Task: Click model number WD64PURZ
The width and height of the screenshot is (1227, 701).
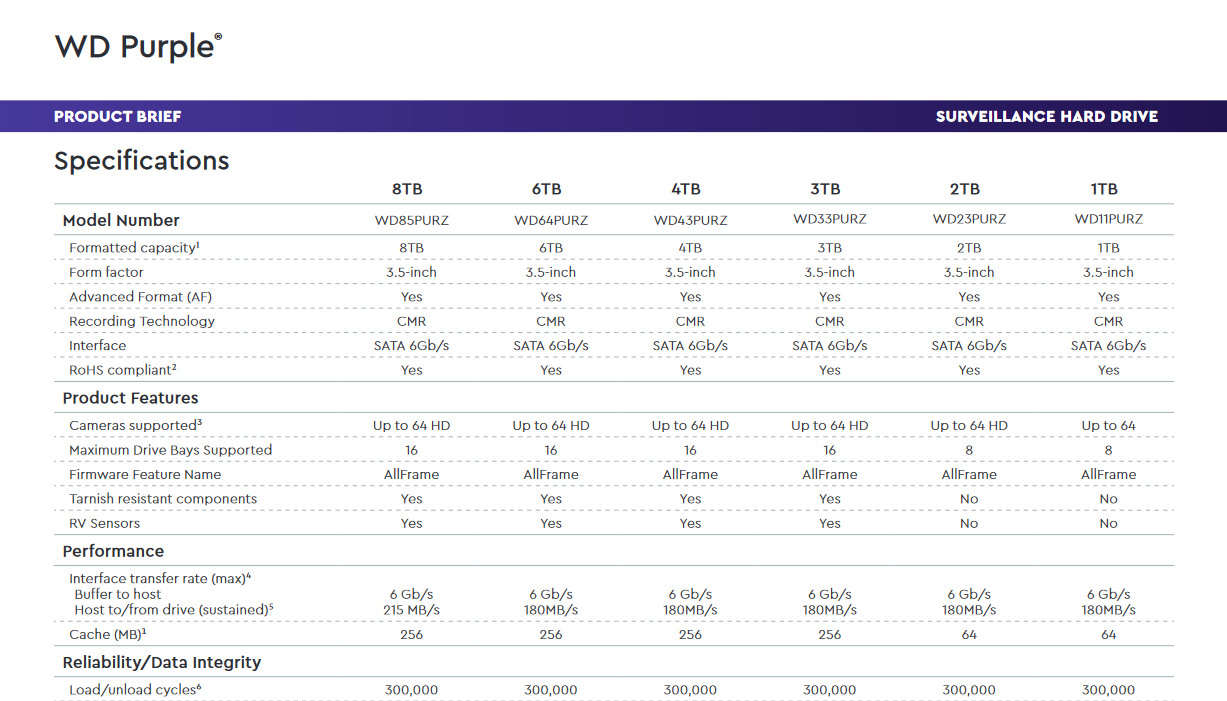Action: tap(551, 220)
